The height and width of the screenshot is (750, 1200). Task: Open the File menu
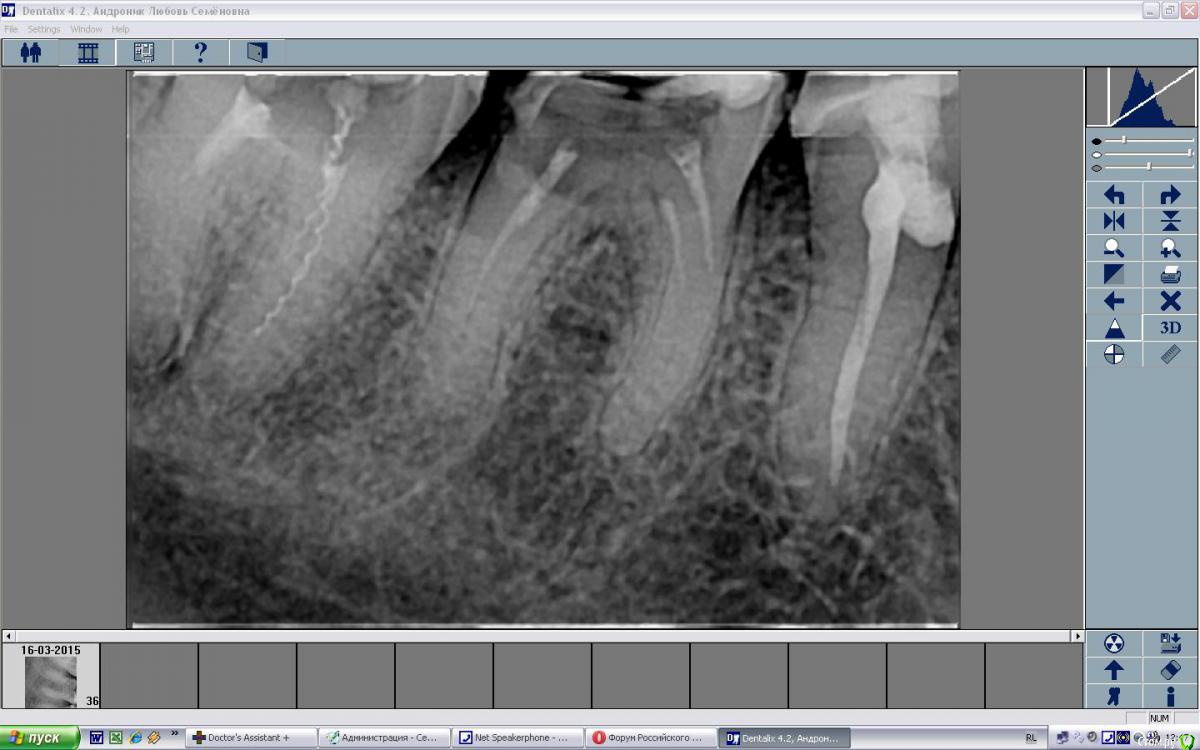pyautogui.click(x=11, y=29)
